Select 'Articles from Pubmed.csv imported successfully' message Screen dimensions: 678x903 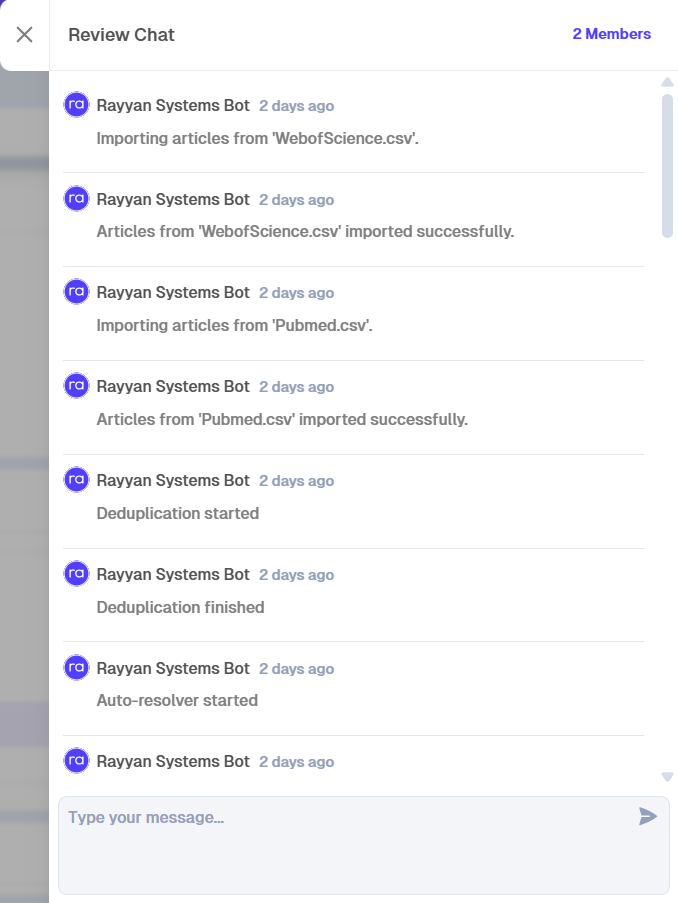282,419
